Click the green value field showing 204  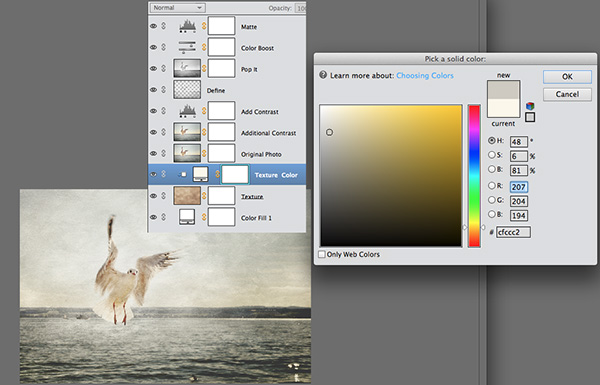518,201
